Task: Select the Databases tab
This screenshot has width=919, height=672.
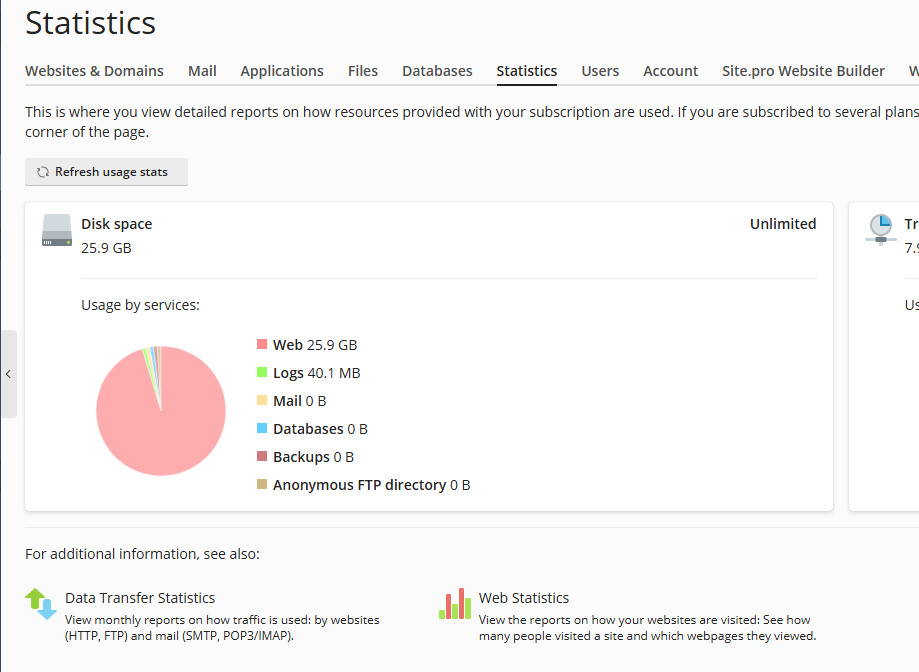Action: [437, 71]
